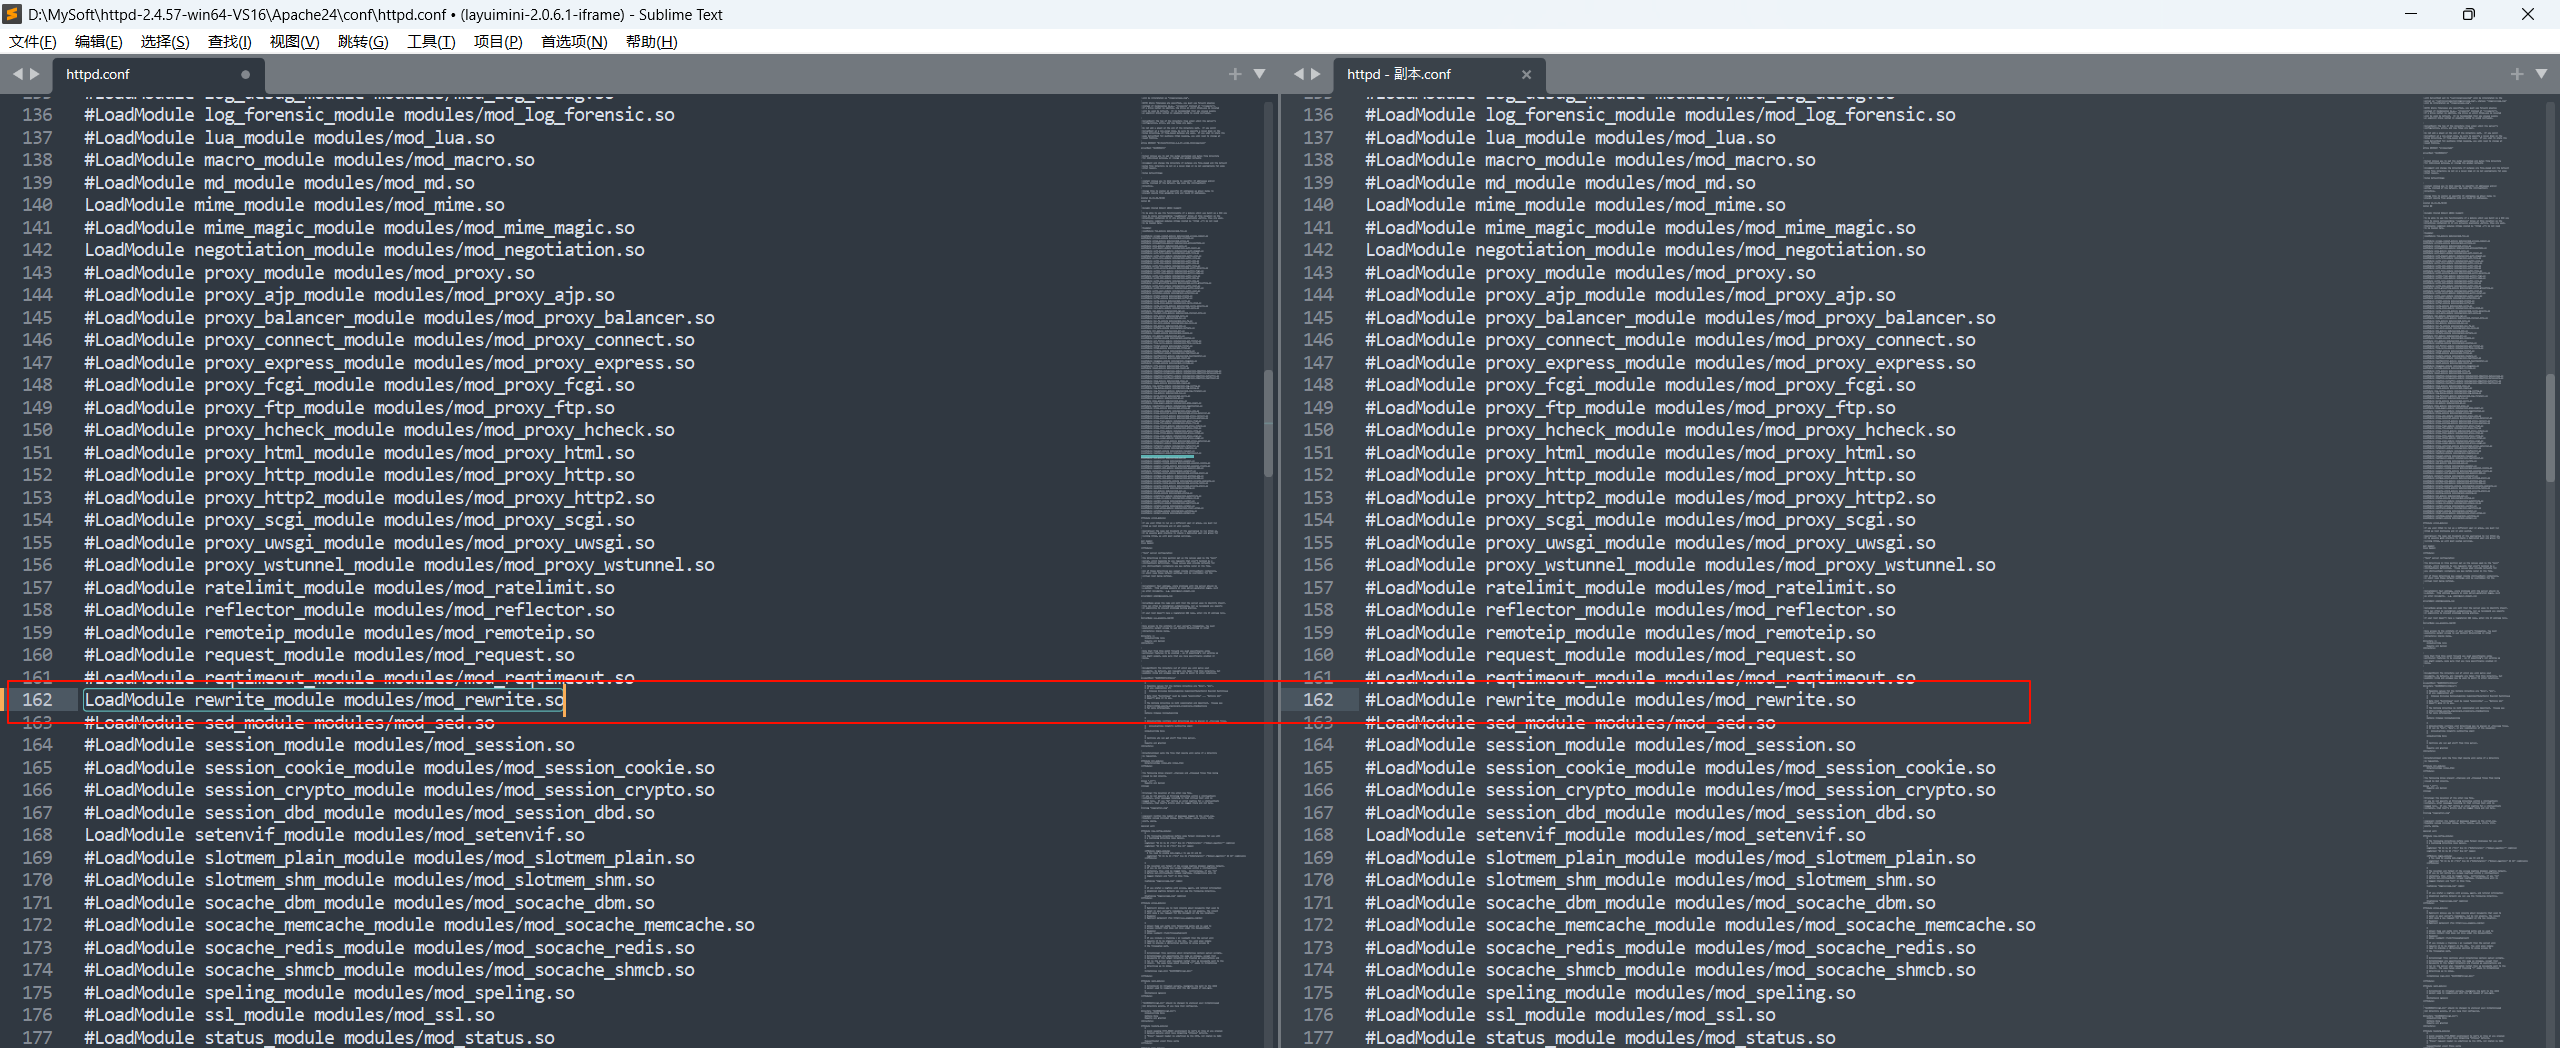Click #LoadModule proxy_wstunnel_module line in left pane
Screen dimensions: 2560x1048
(399, 565)
